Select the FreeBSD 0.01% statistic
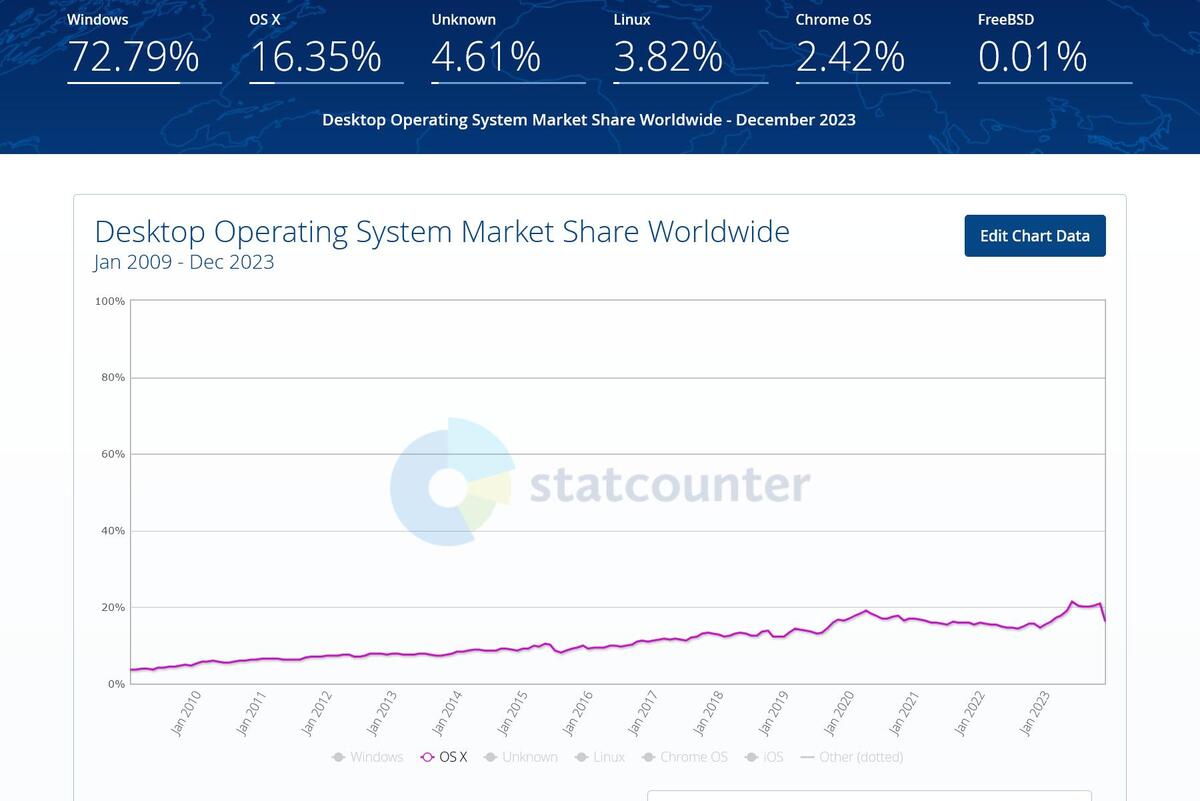1200x801 pixels. (x=1054, y=47)
